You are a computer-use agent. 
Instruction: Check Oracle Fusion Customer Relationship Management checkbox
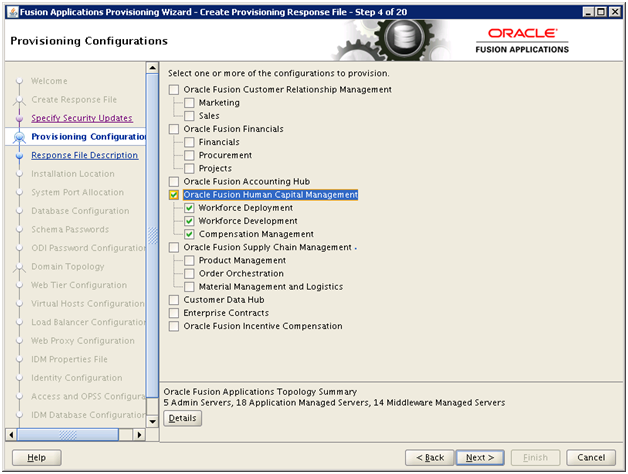(x=174, y=89)
